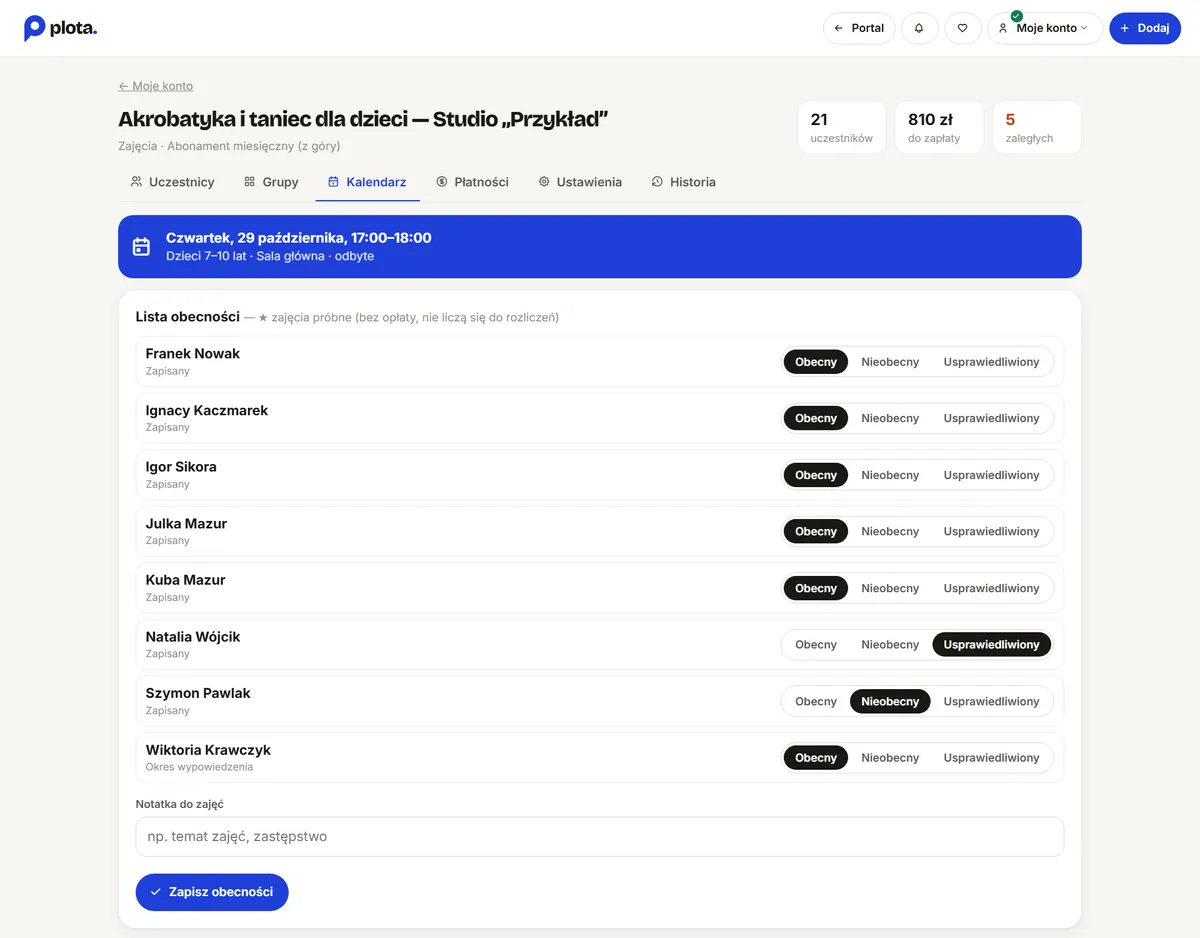Set Igor Sikora to Nieobecny

(x=890, y=475)
